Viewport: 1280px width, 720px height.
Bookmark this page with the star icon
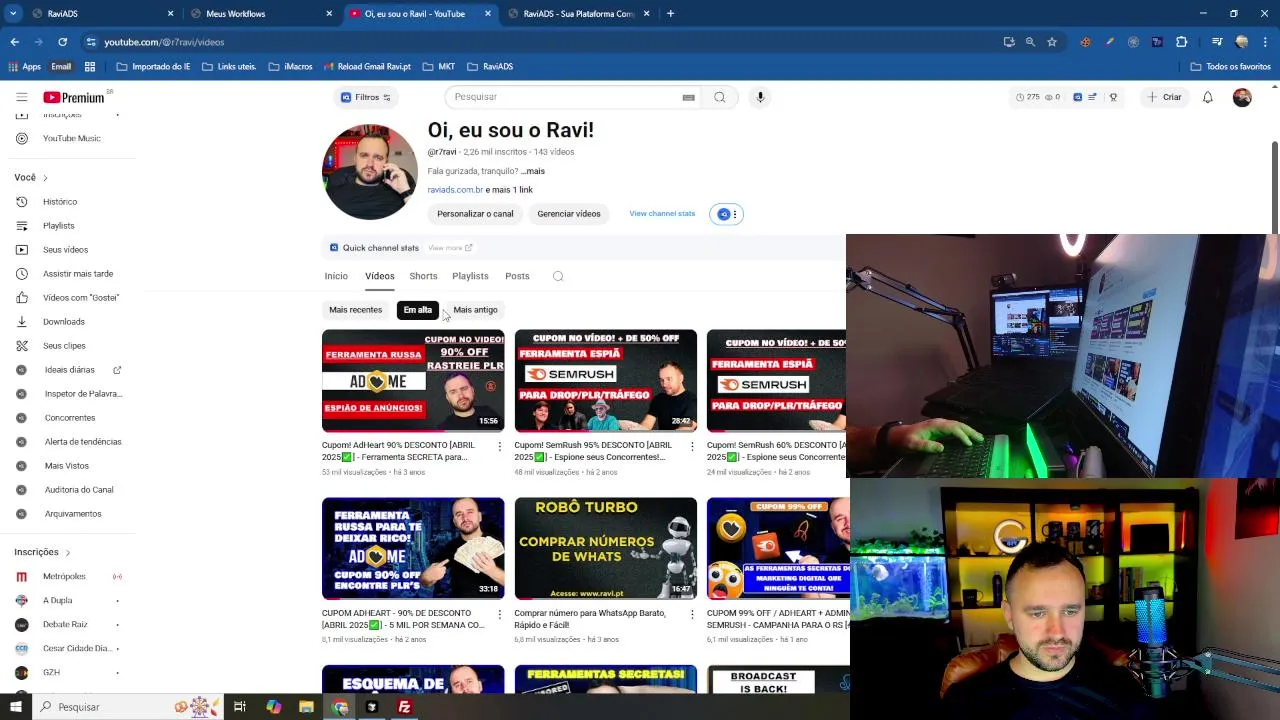[1052, 42]
